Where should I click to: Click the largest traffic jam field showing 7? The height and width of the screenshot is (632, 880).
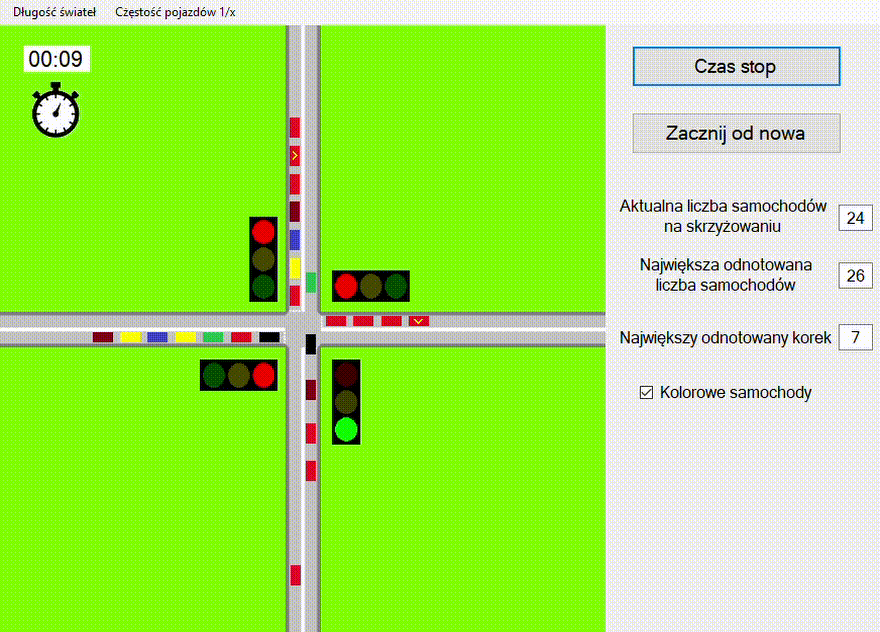click(x=855, y=337)
